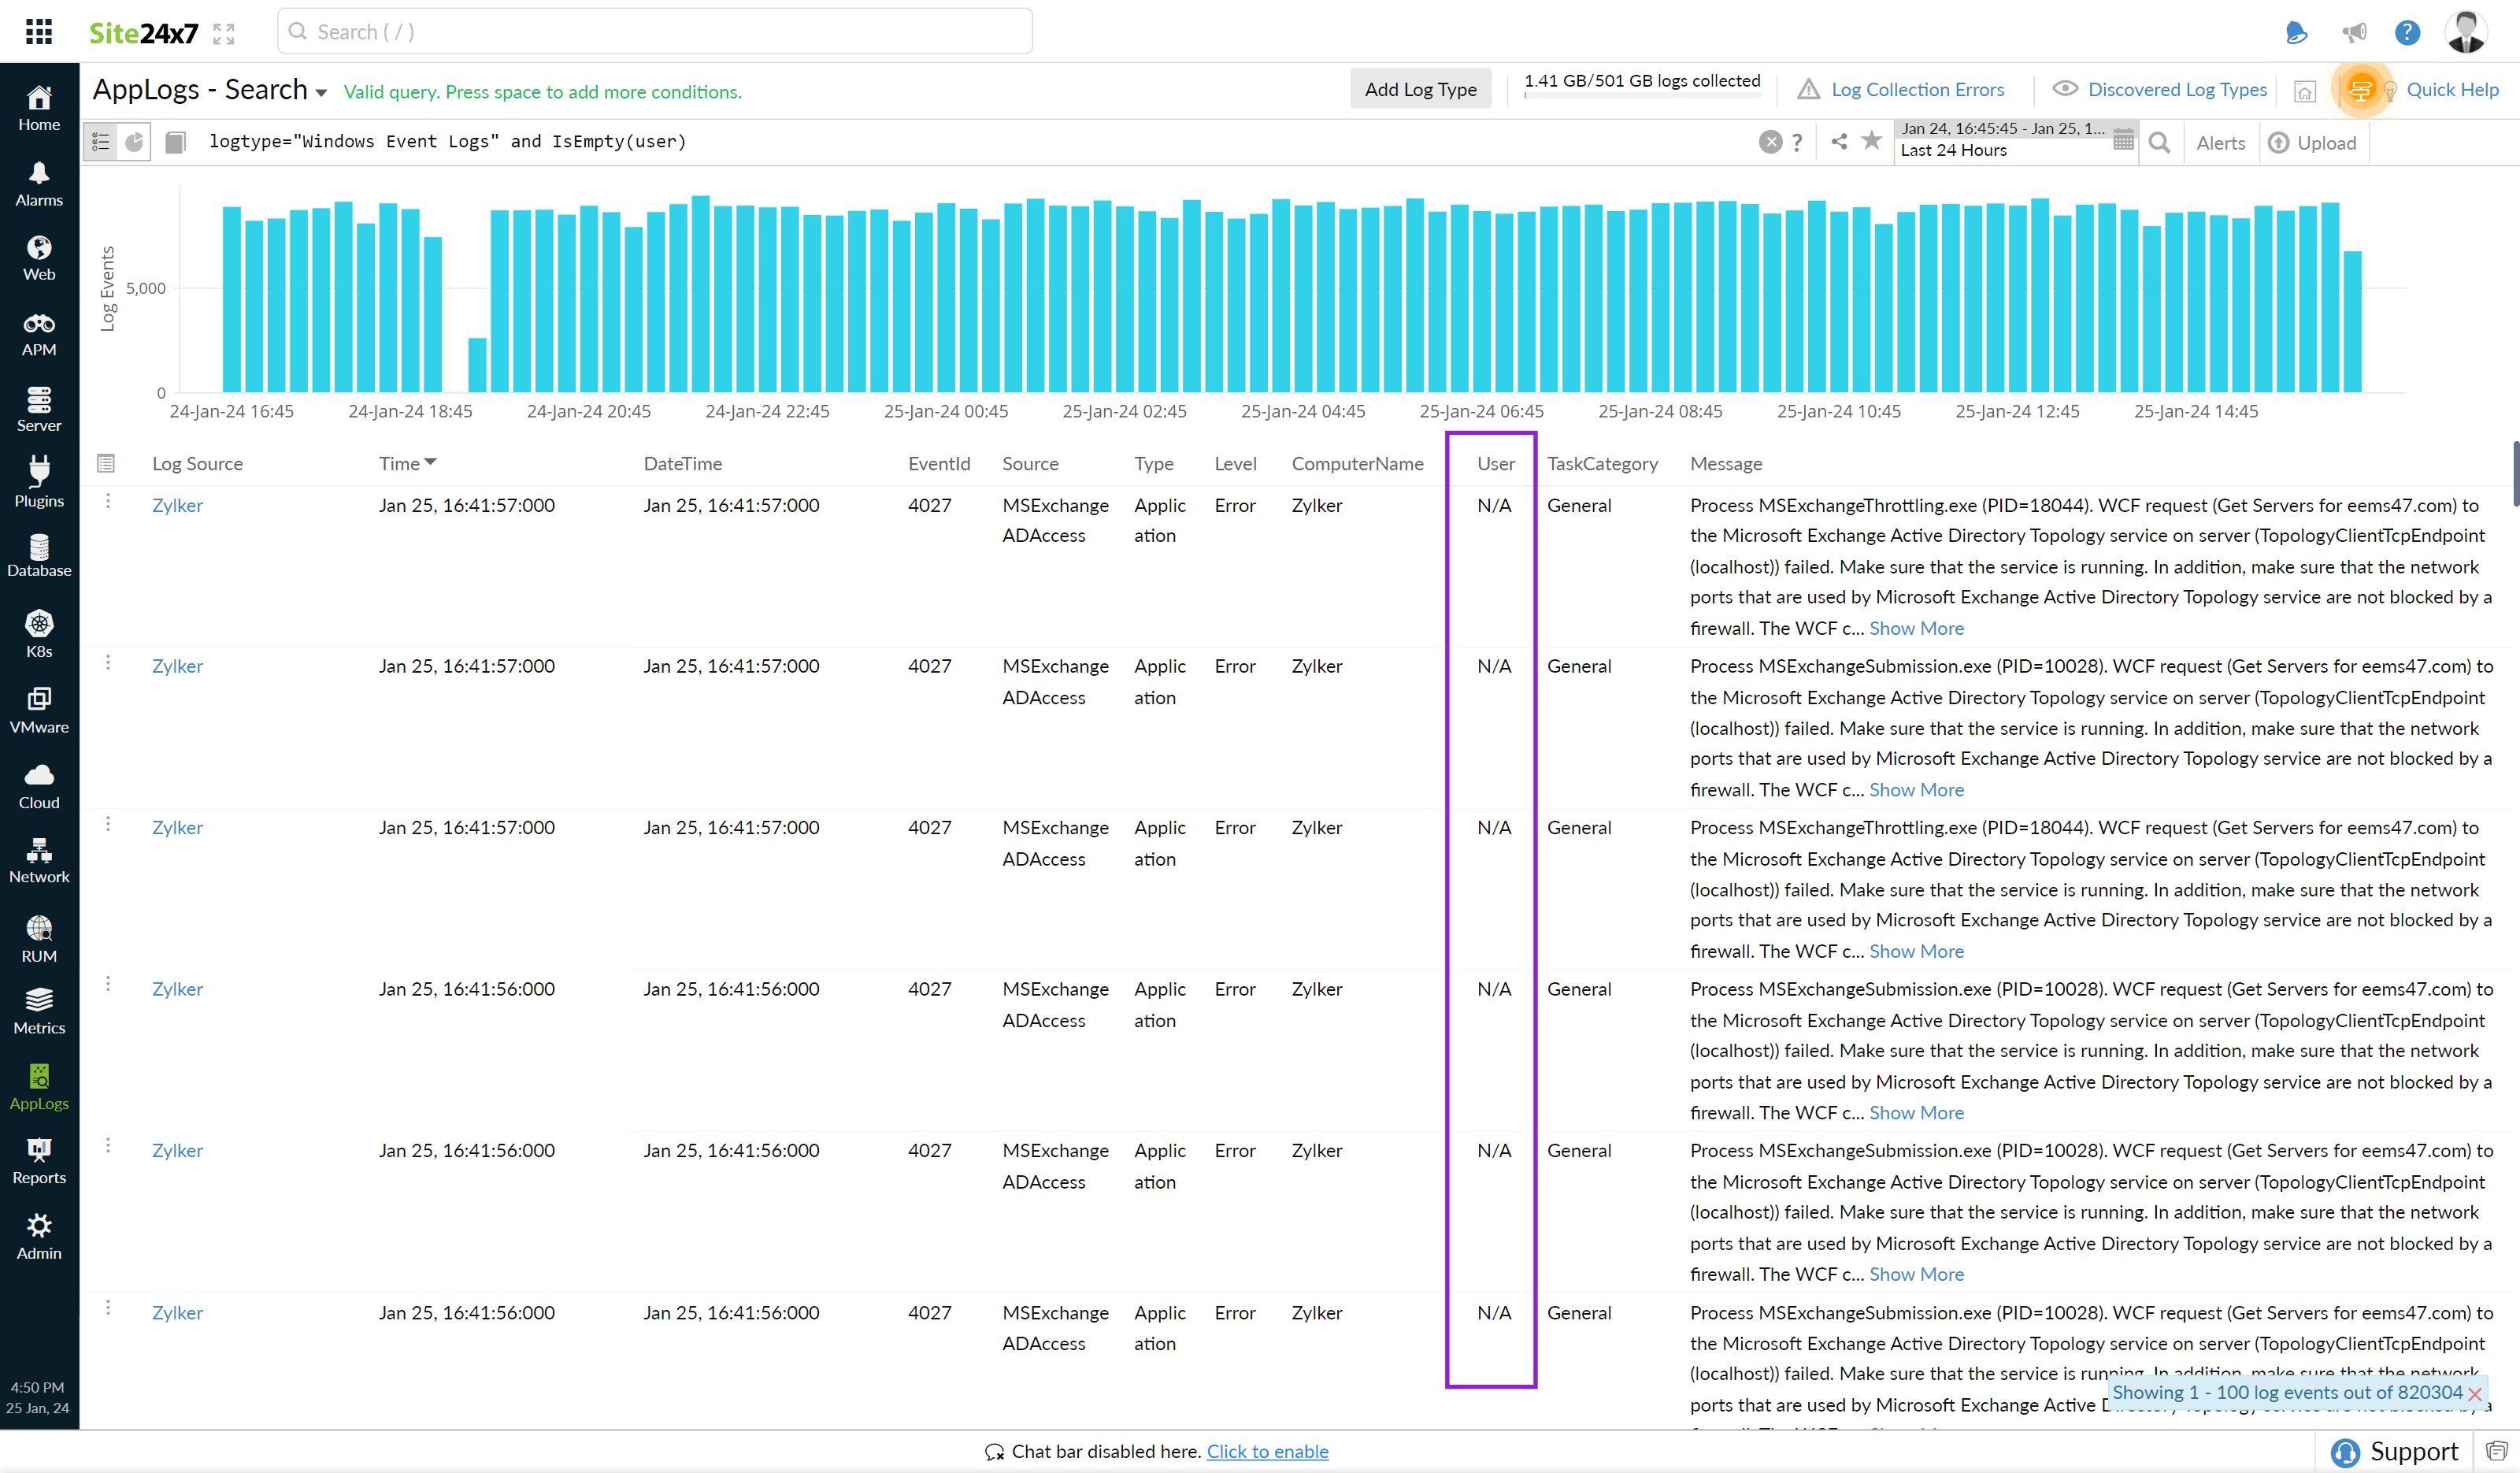Expand the AppLogs - Search title dropdown
Viewport: 2520px width, 1473px height.
pyautogui.click(x=321, y=92)
